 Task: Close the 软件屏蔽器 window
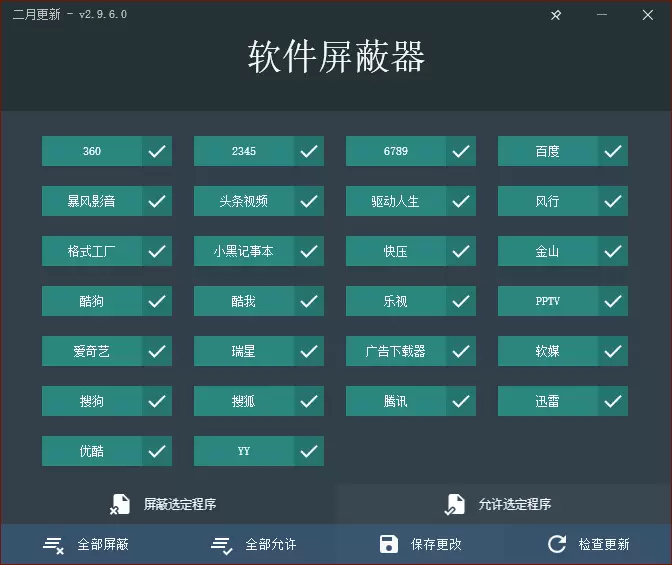[x=648, y=15]
